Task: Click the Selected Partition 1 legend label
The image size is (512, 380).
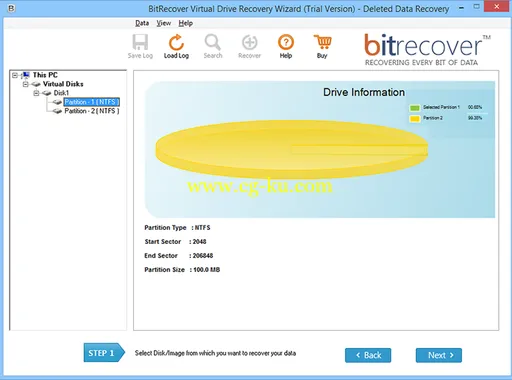Action: tap(441, 107)
